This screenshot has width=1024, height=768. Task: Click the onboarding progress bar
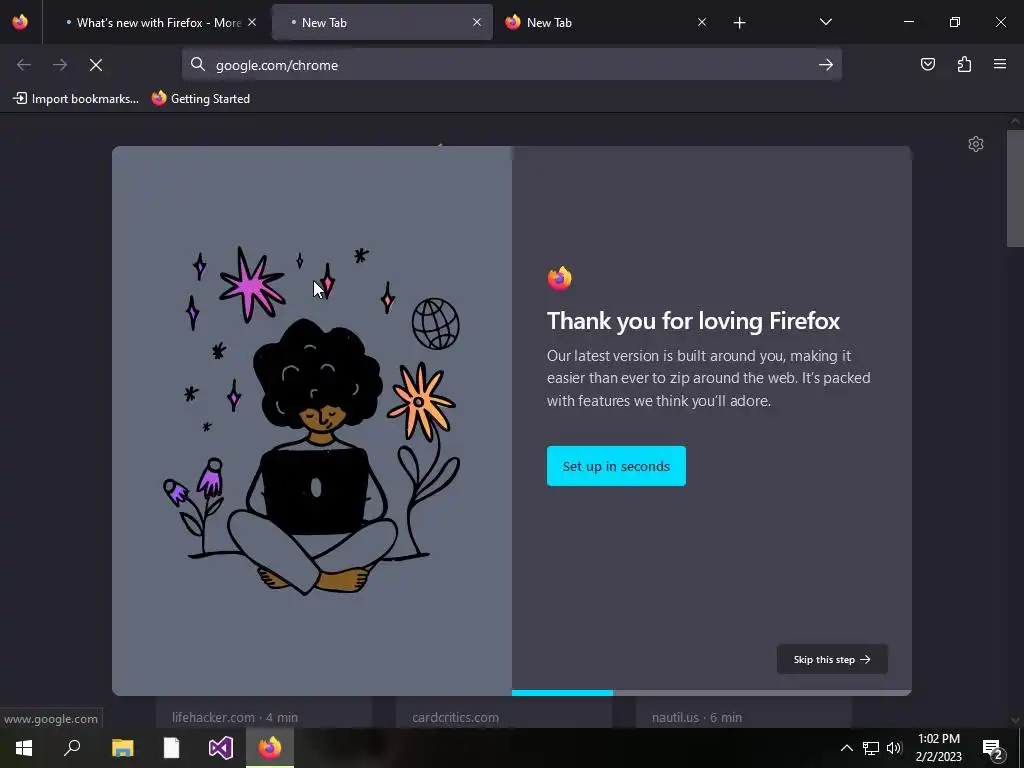click(x=711, y=693)
